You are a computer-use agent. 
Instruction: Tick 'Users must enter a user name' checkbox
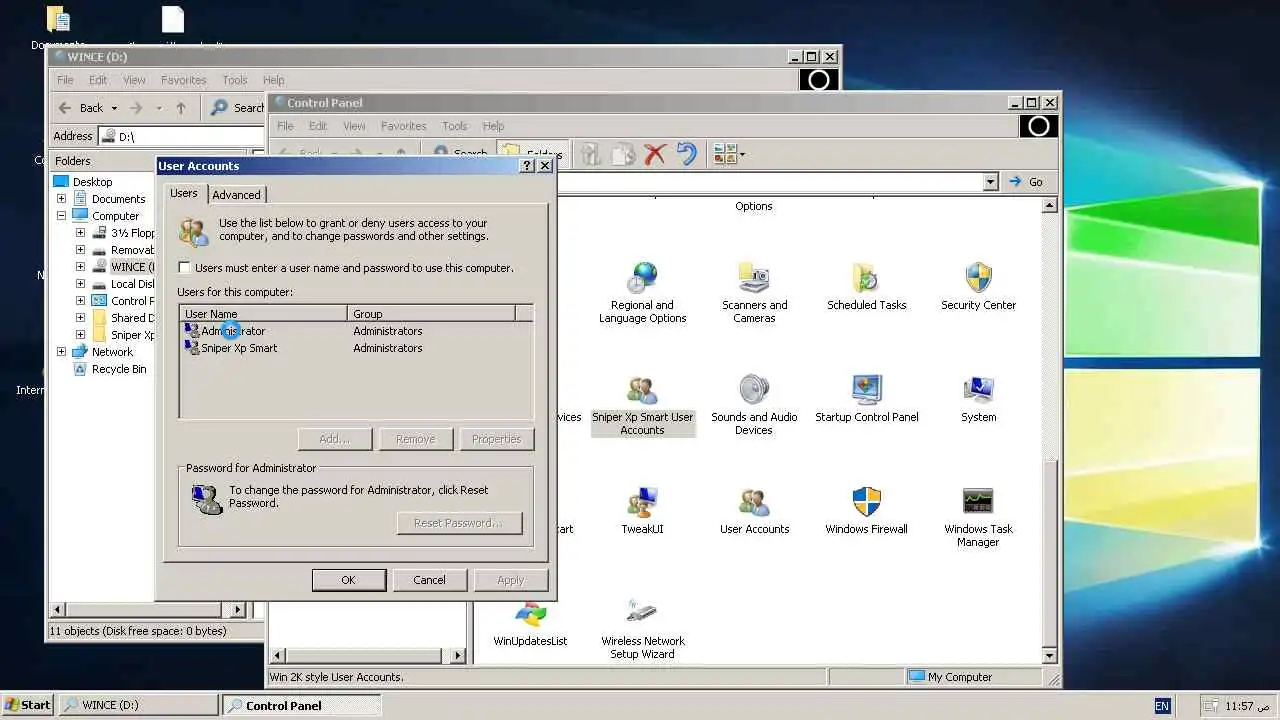tap(184, 268)
